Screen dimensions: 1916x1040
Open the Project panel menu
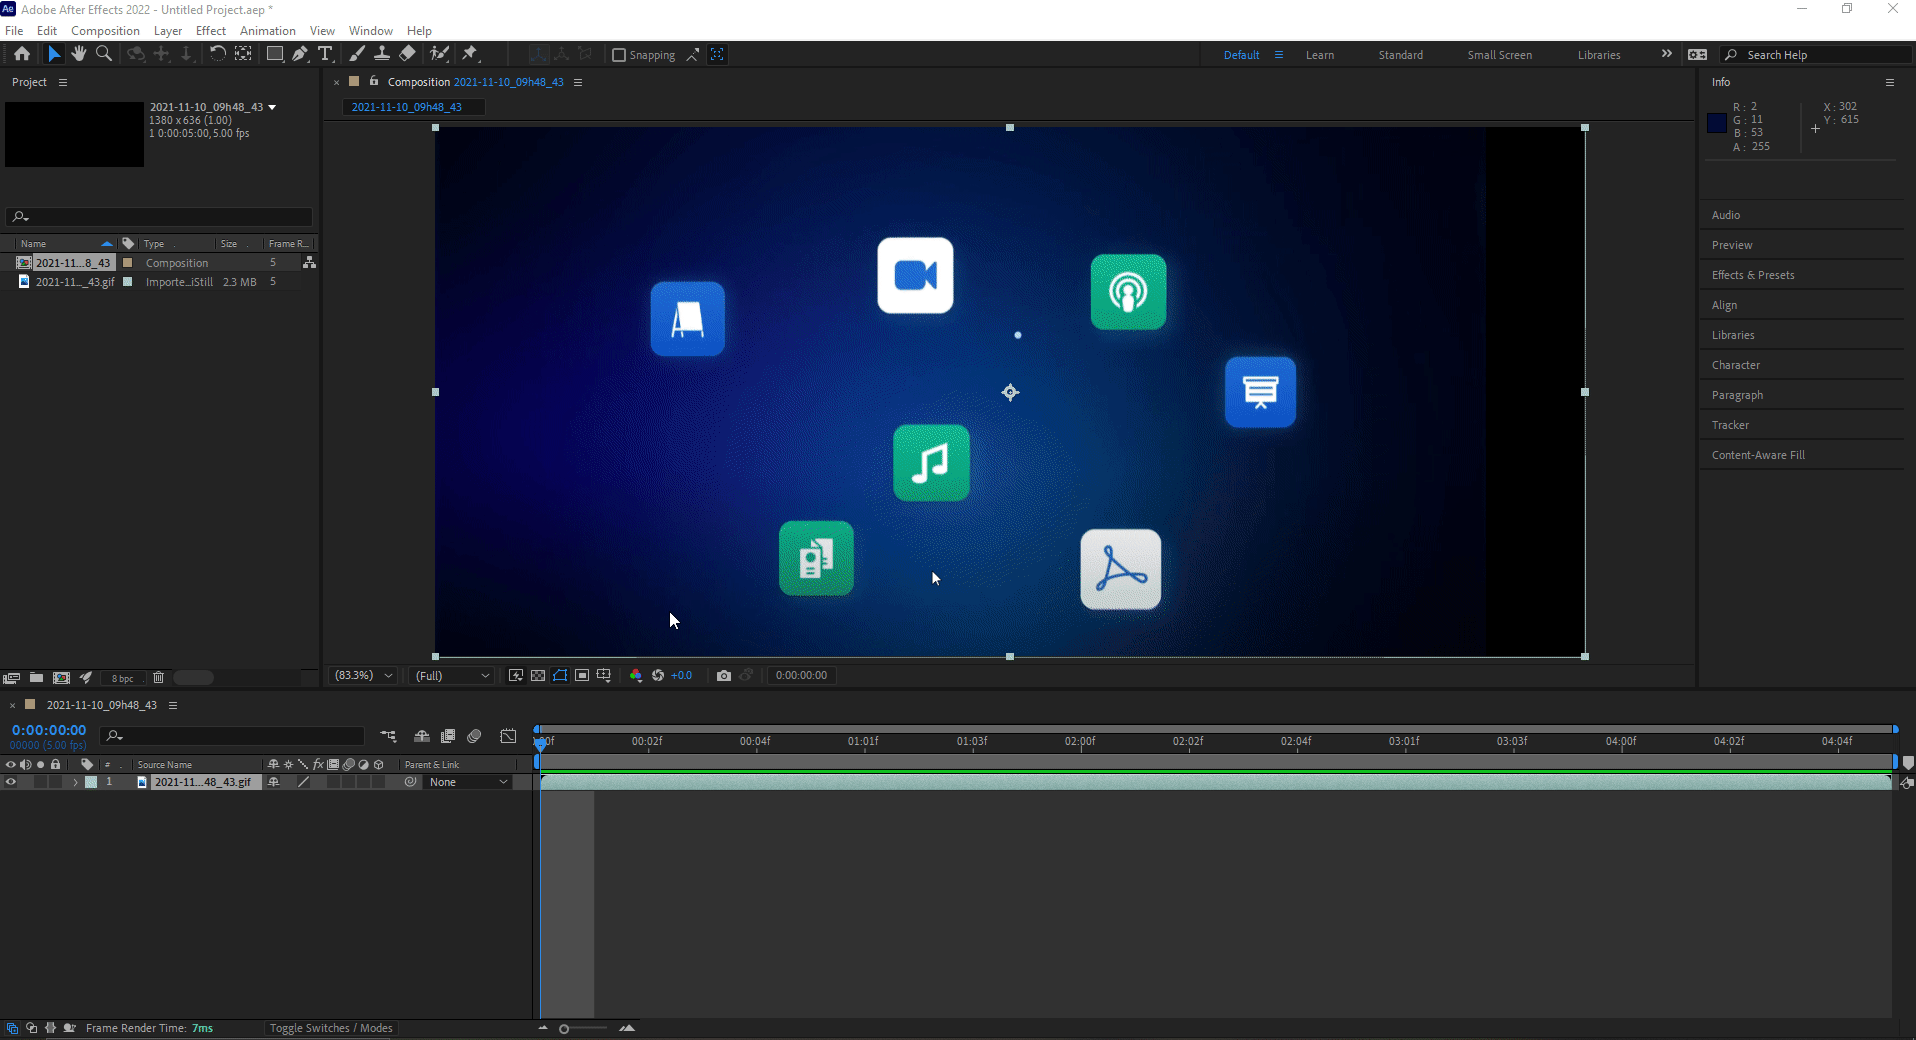[63, 82]
